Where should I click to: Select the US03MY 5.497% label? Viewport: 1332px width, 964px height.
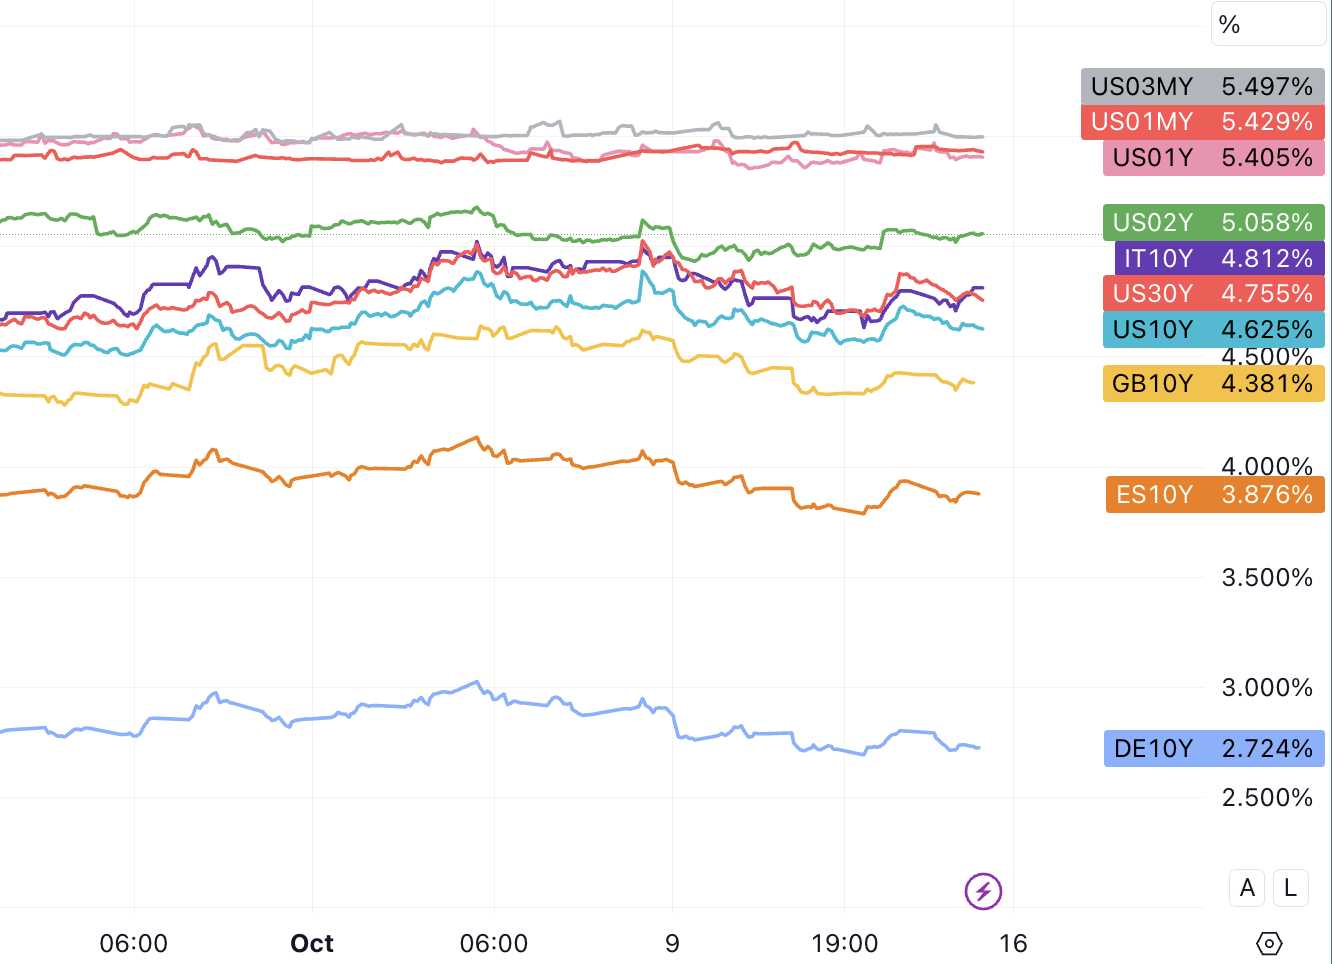(x=1202, y=86)
